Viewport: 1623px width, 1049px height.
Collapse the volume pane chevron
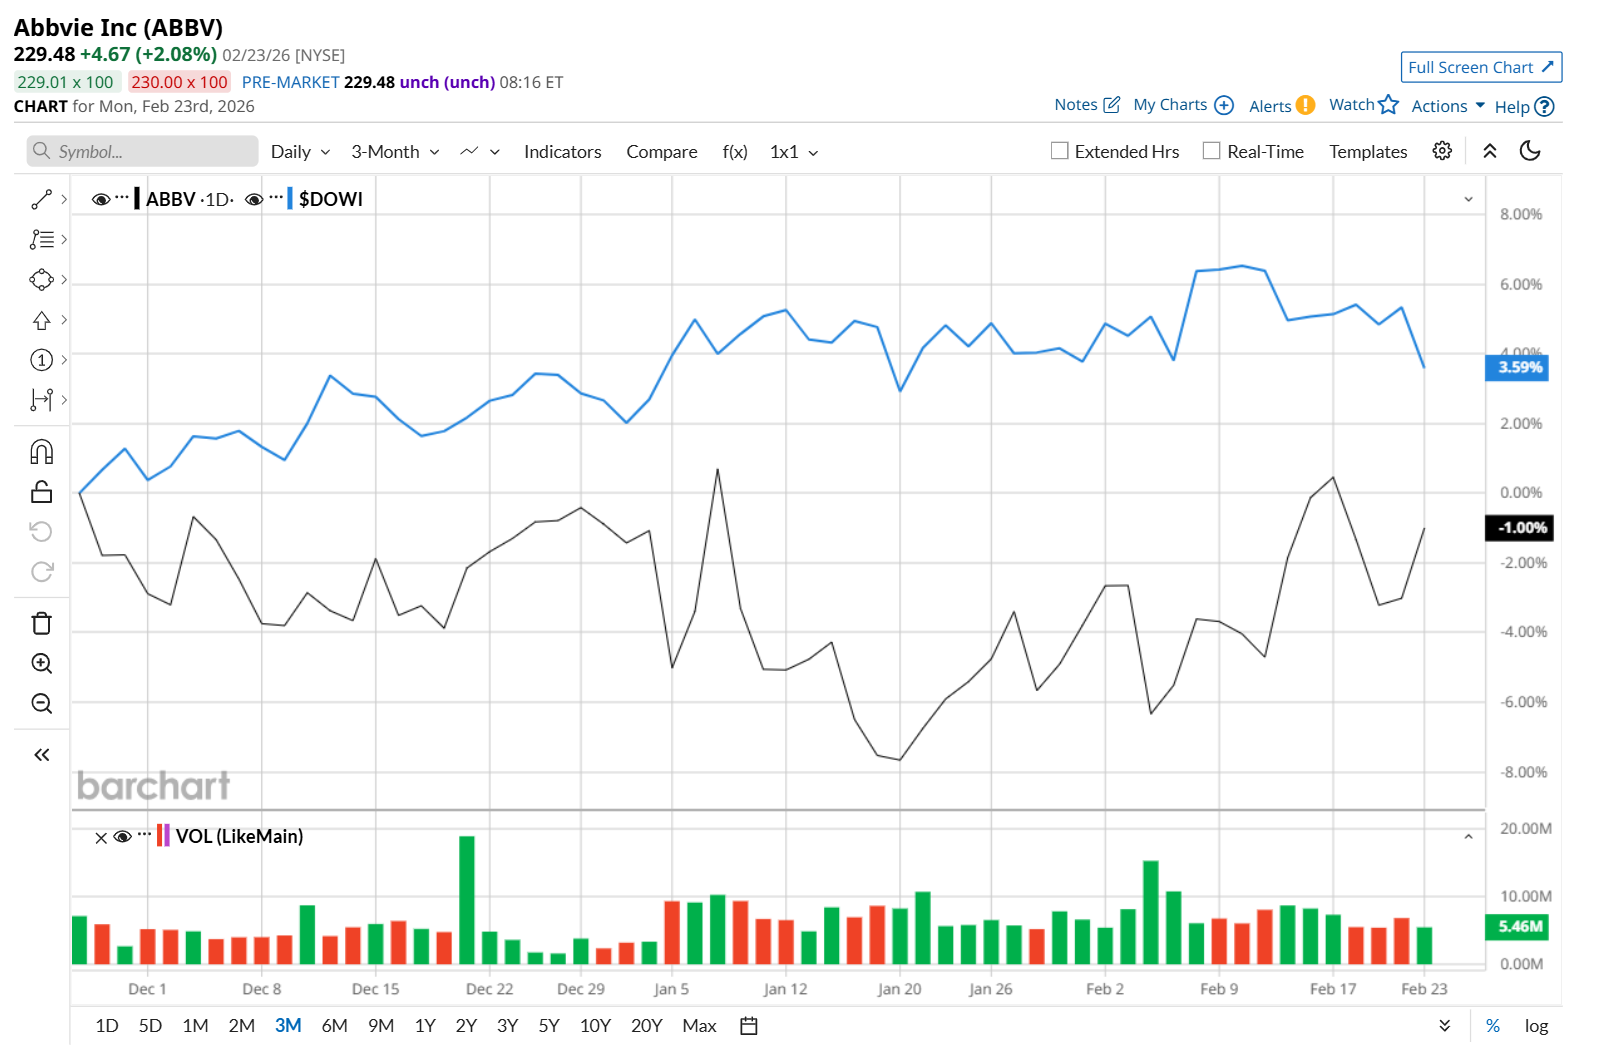coord(1469,837)
